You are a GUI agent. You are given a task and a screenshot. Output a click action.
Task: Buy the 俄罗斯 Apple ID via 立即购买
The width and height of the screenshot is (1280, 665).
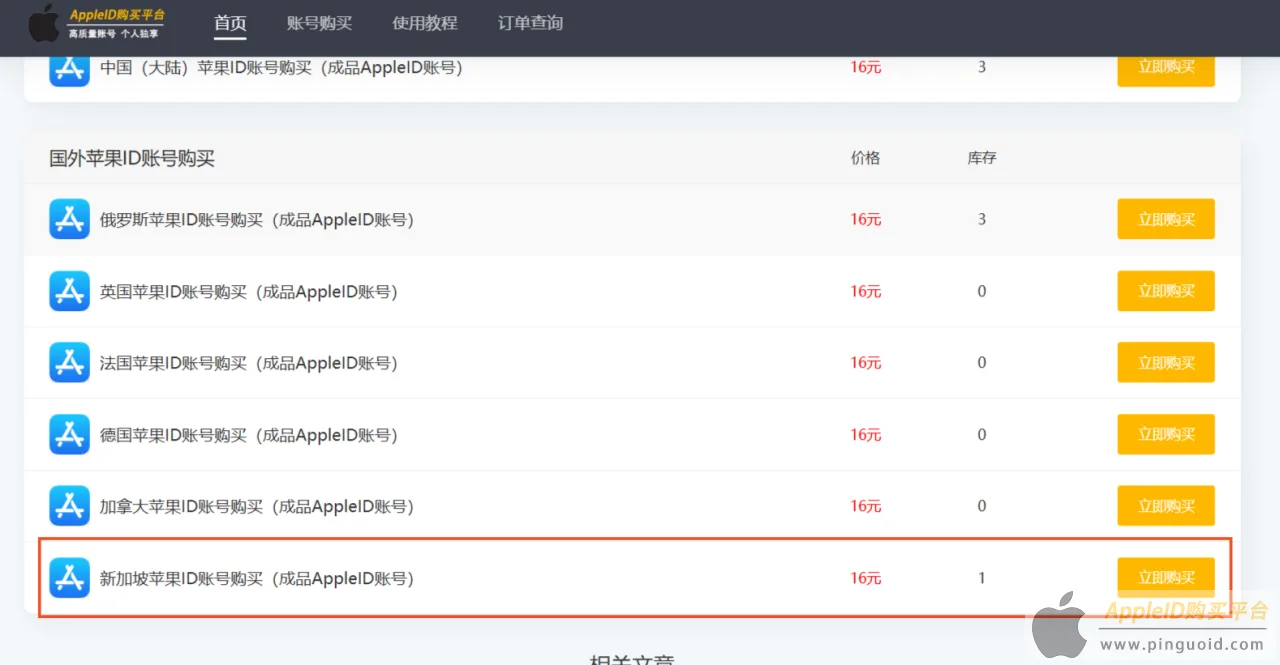(1166, 219)
